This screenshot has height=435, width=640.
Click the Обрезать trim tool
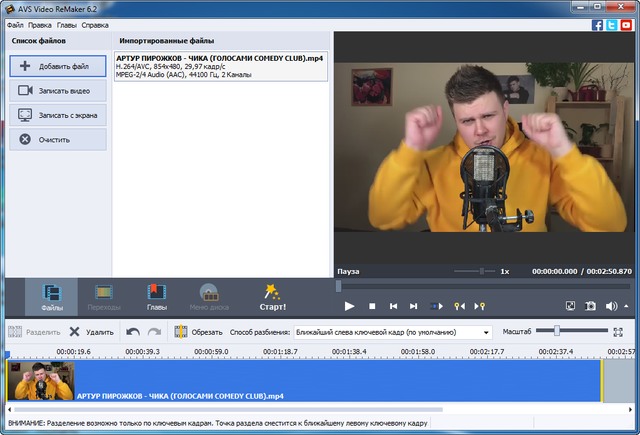(x=199, y=332)
